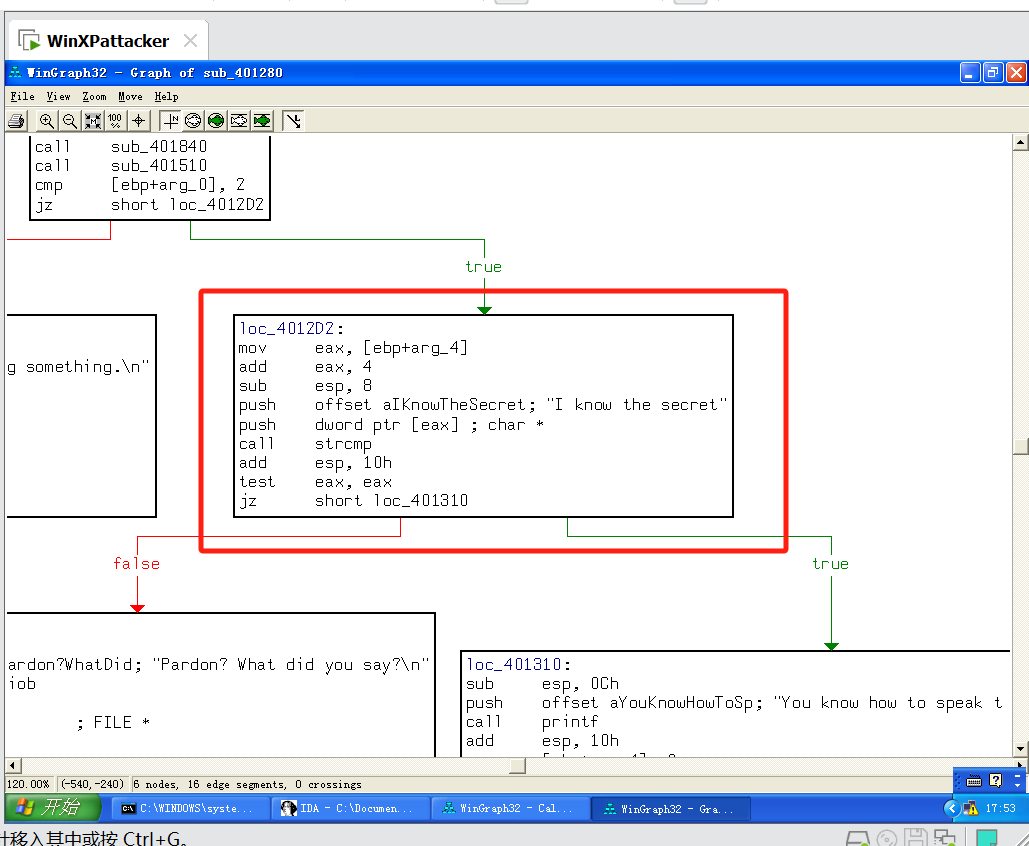The image size is (1029, 846).
Task: Click the 120.00% zoom status field
Action: tap(28, 784)
